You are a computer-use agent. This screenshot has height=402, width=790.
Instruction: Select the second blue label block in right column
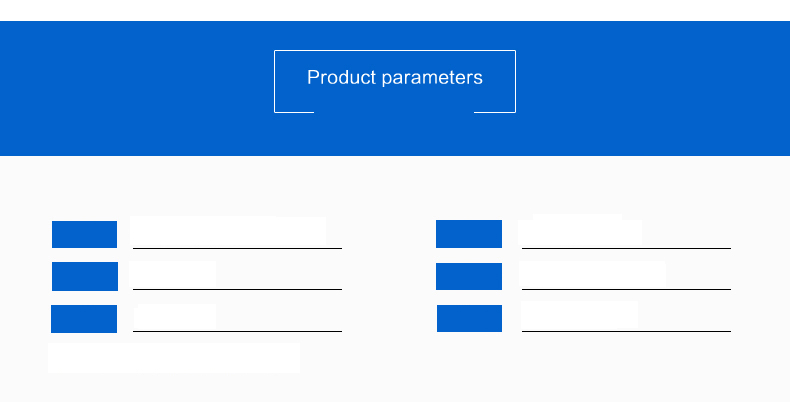tap(469, 276)
